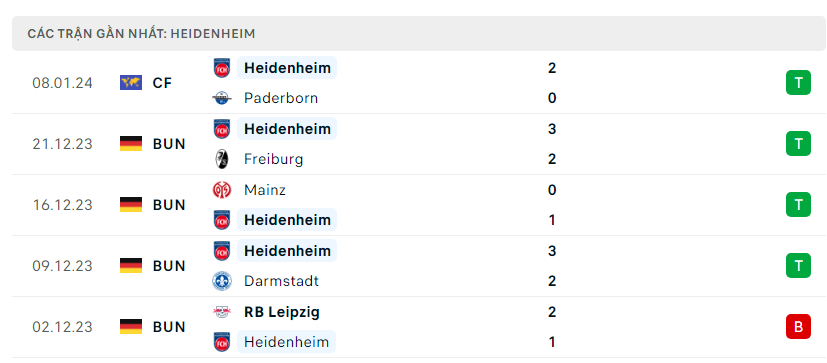This screenshot has height=363, width=827.
Task: Click BUN league label on 16.12.23 row
Action: pos(169,205)
